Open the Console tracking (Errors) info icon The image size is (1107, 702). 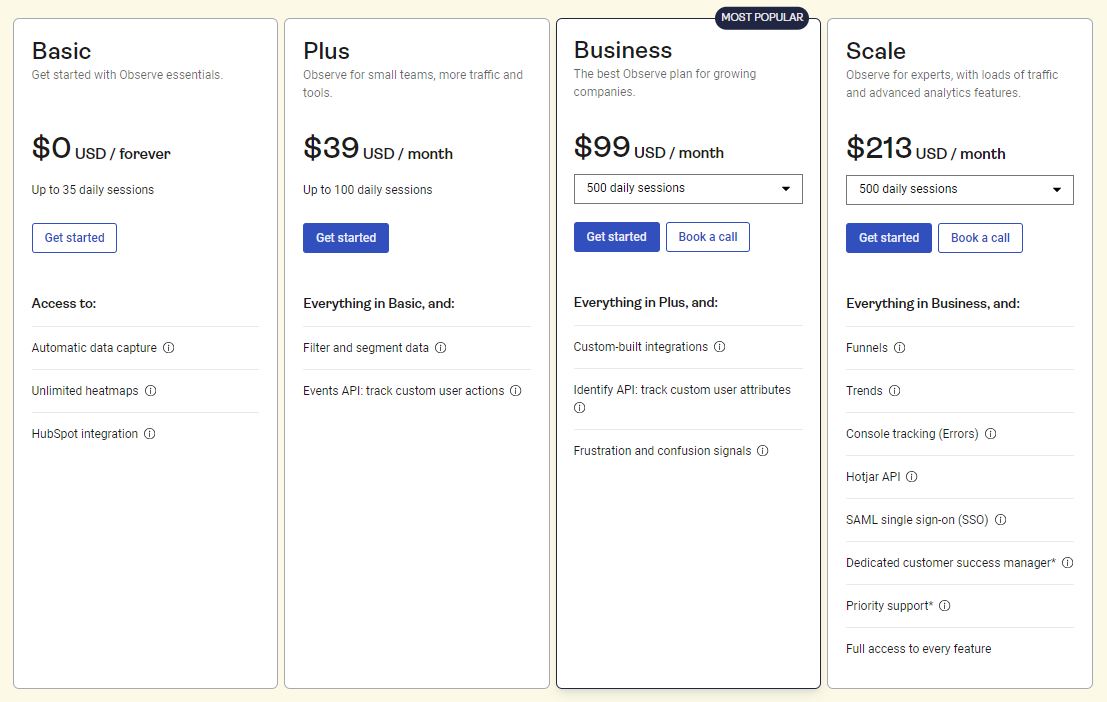(990, 434)
